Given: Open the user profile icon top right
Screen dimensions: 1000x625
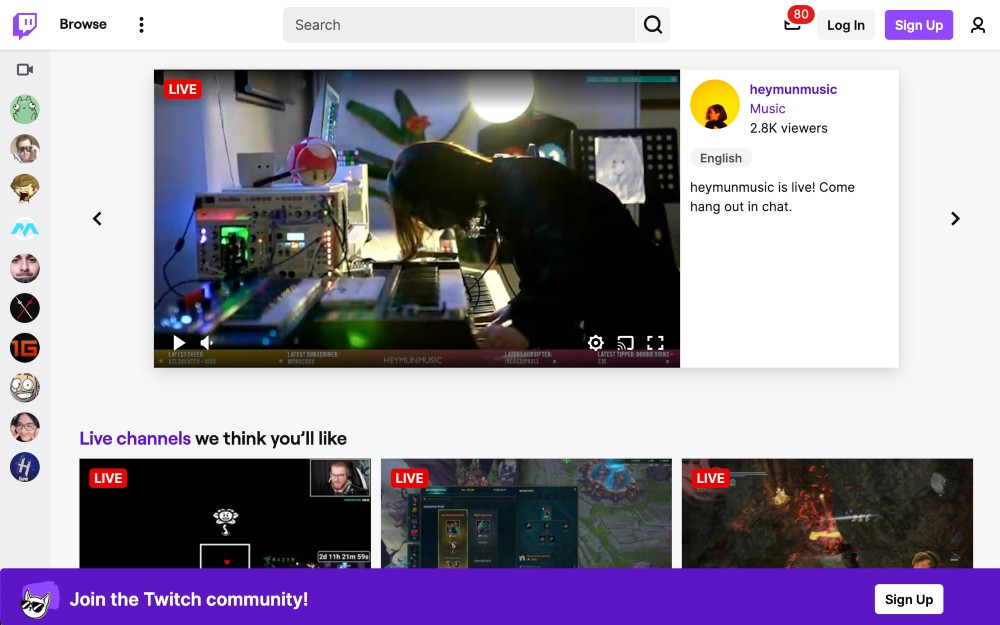Looking at the screenshot, I should point(978,24).
